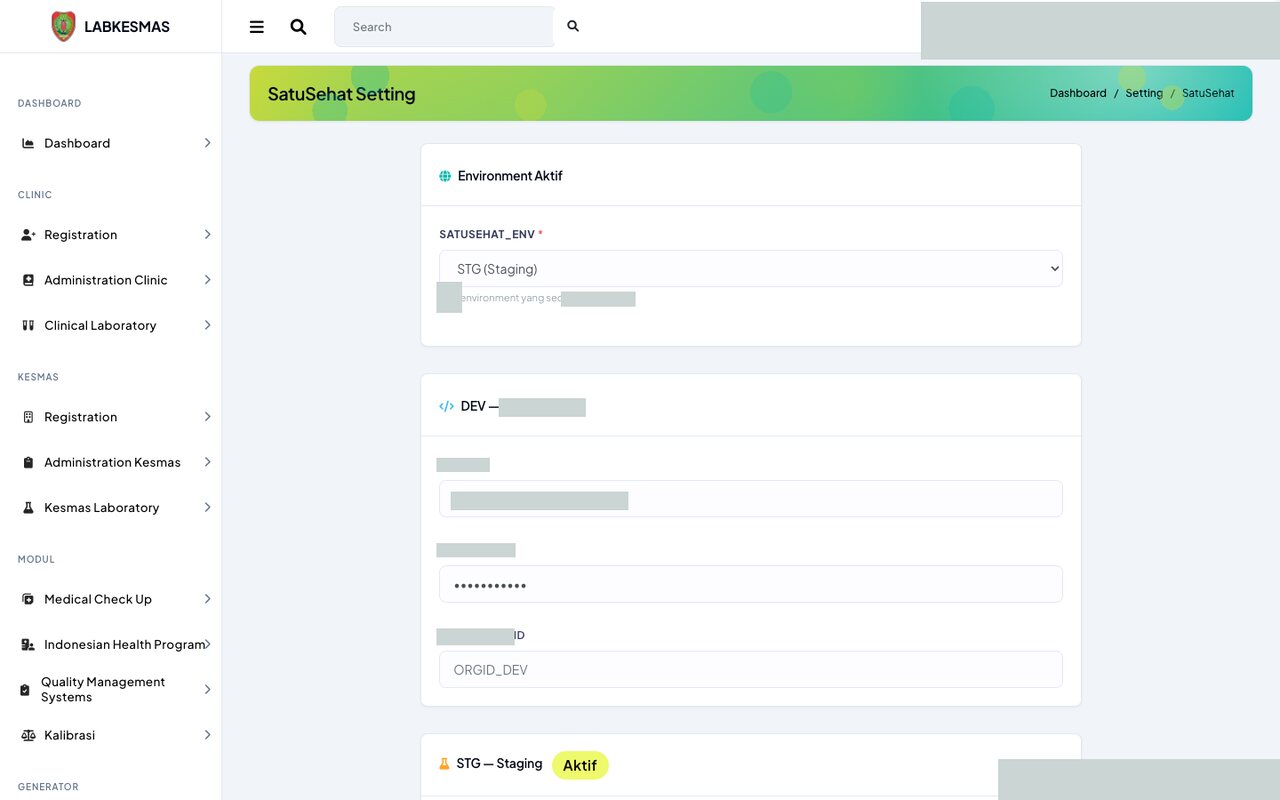This screenshot has height=800, width=1280.
Task: Click the Kesmas Registration icon
Action: coord(28,417)
